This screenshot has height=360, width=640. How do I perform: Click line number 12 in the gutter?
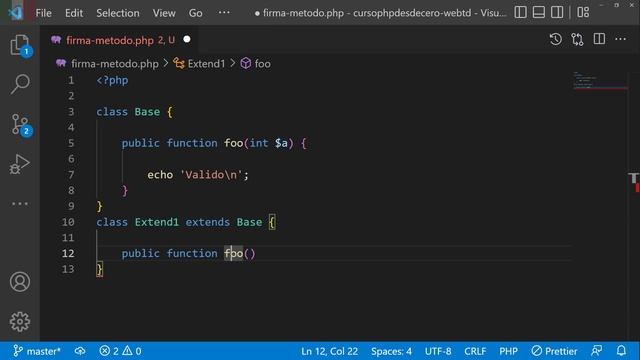[68, 253]
